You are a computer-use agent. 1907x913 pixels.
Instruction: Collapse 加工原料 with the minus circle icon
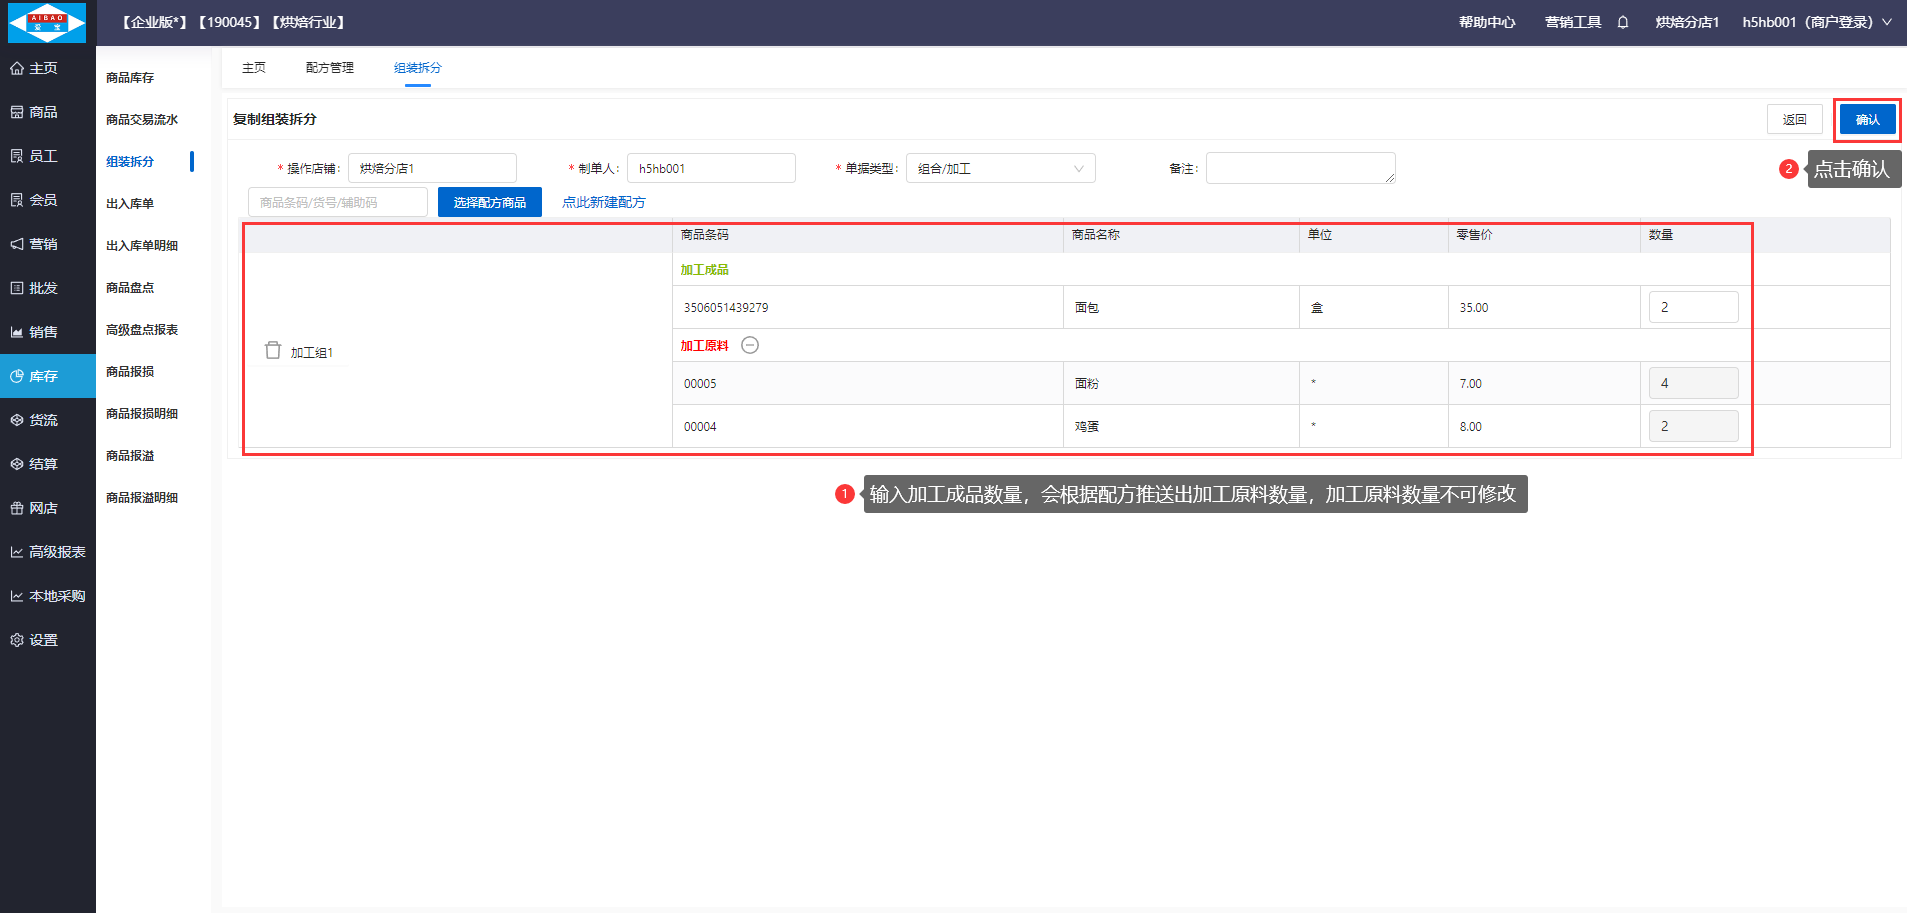pyautogui.click(x=750, y=345)
